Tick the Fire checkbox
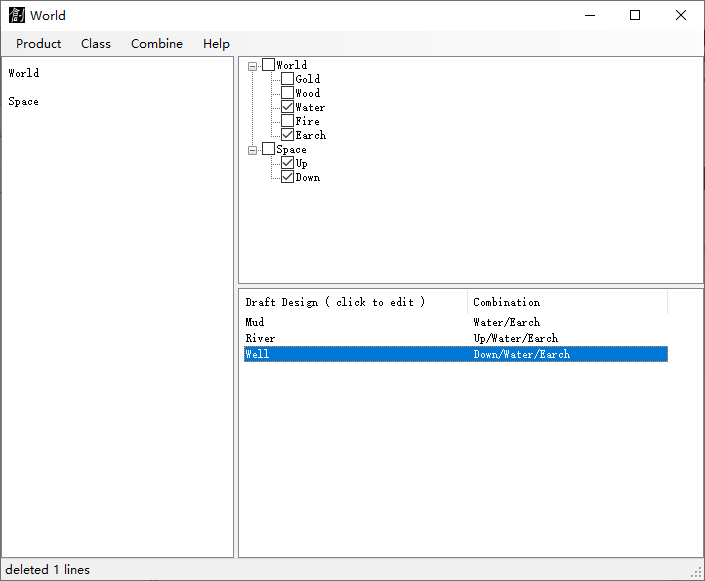The height and width of the screenshot is (581, 705). [x=288, y=121]
